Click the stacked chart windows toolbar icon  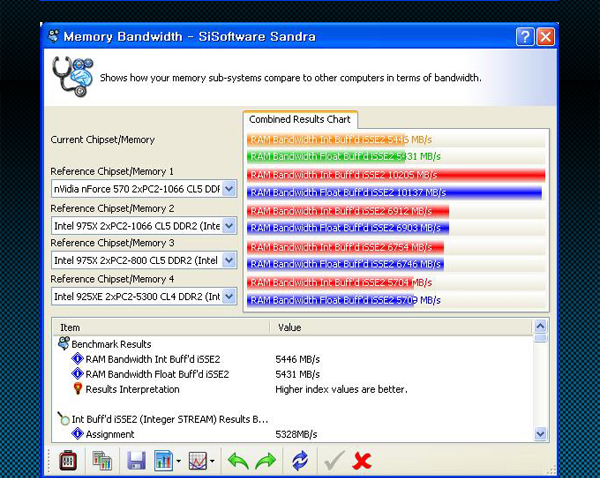pyautogui.click(x=102, y=460)
